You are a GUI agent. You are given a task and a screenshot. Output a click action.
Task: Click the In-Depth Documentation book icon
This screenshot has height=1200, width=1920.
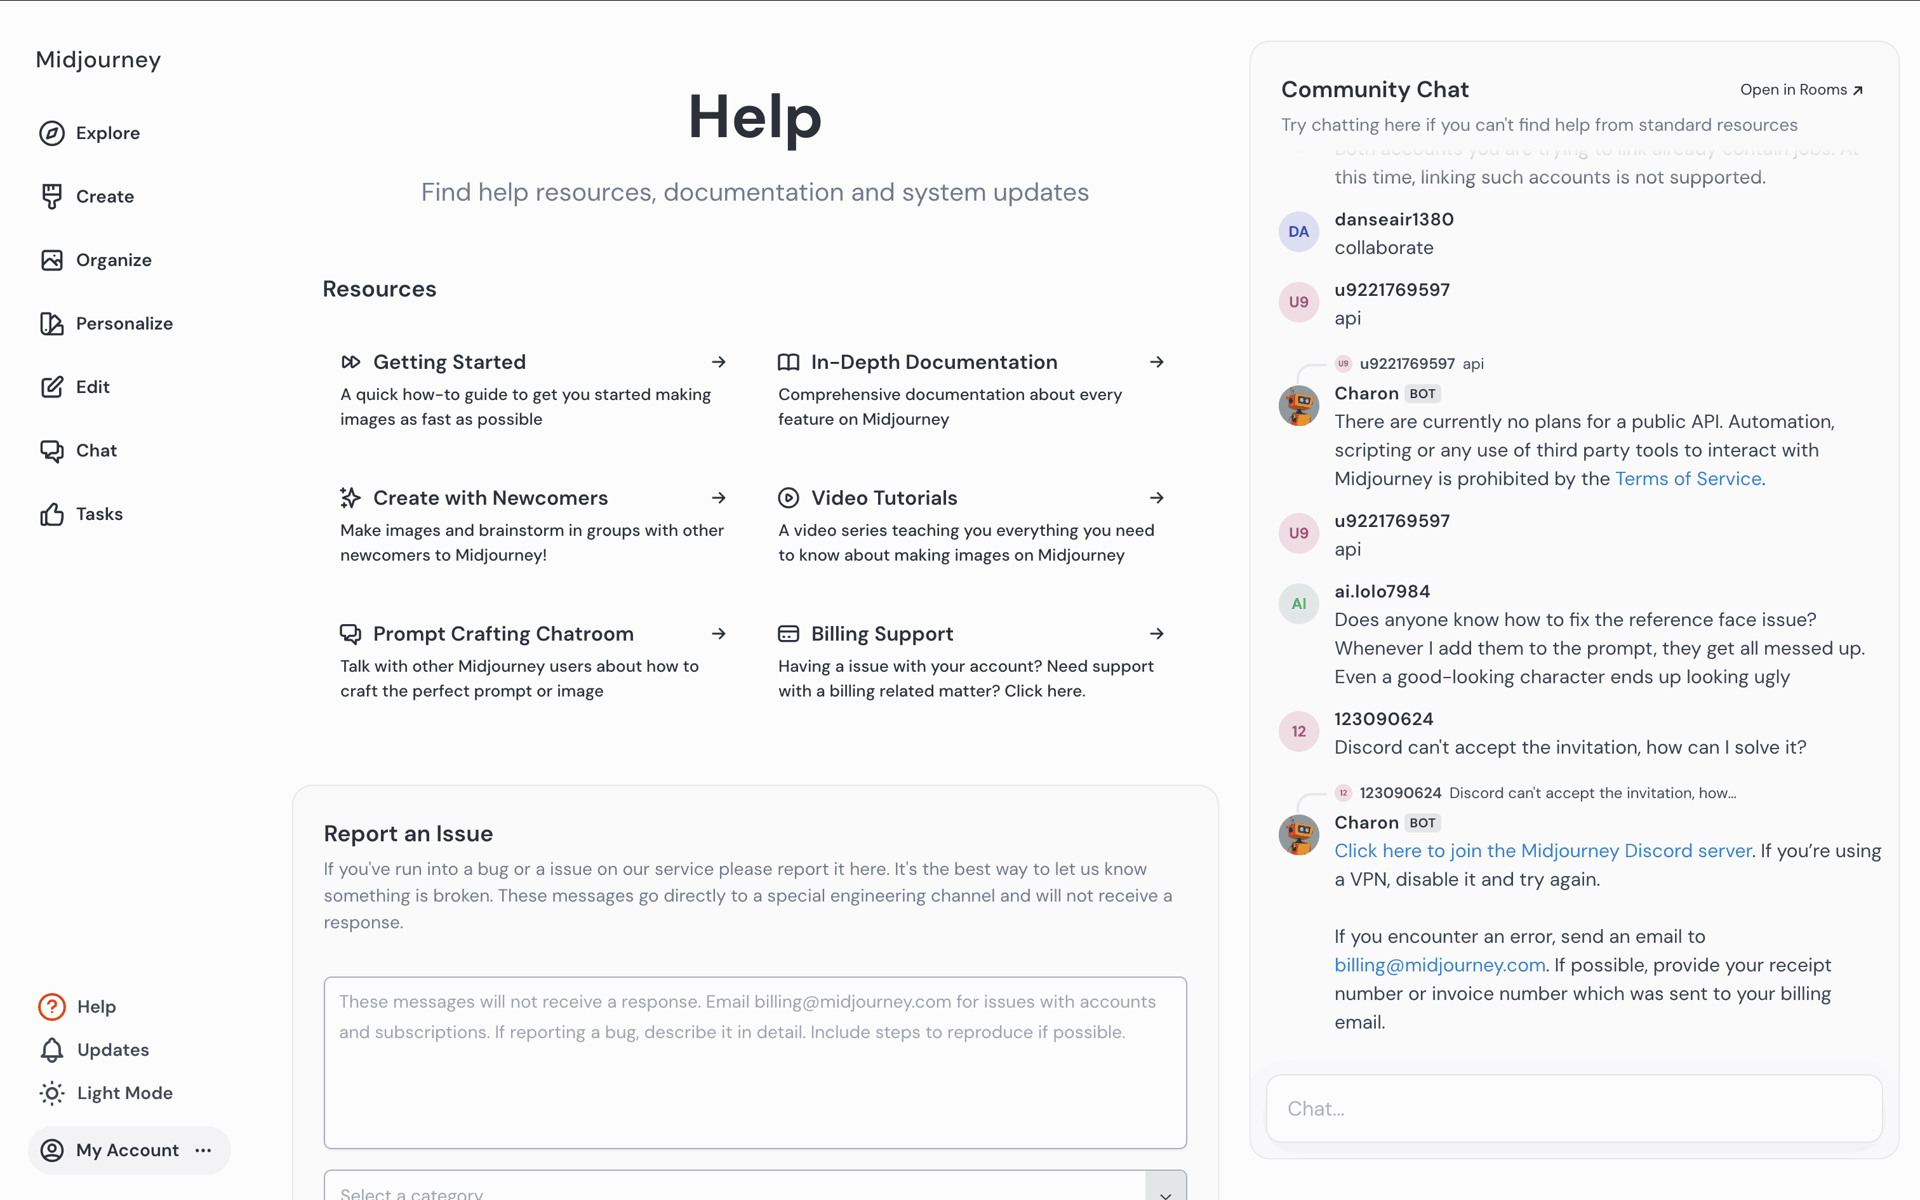(789, 362)
